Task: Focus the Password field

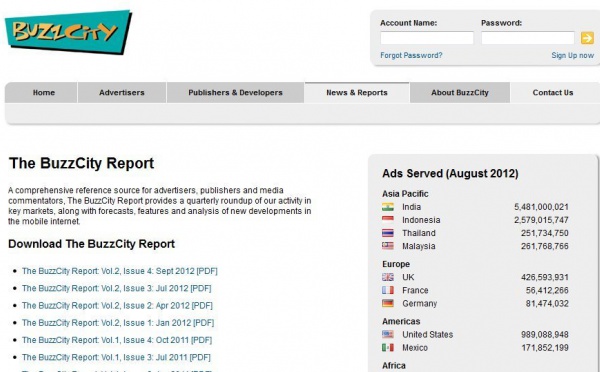Action: [528, 38]
